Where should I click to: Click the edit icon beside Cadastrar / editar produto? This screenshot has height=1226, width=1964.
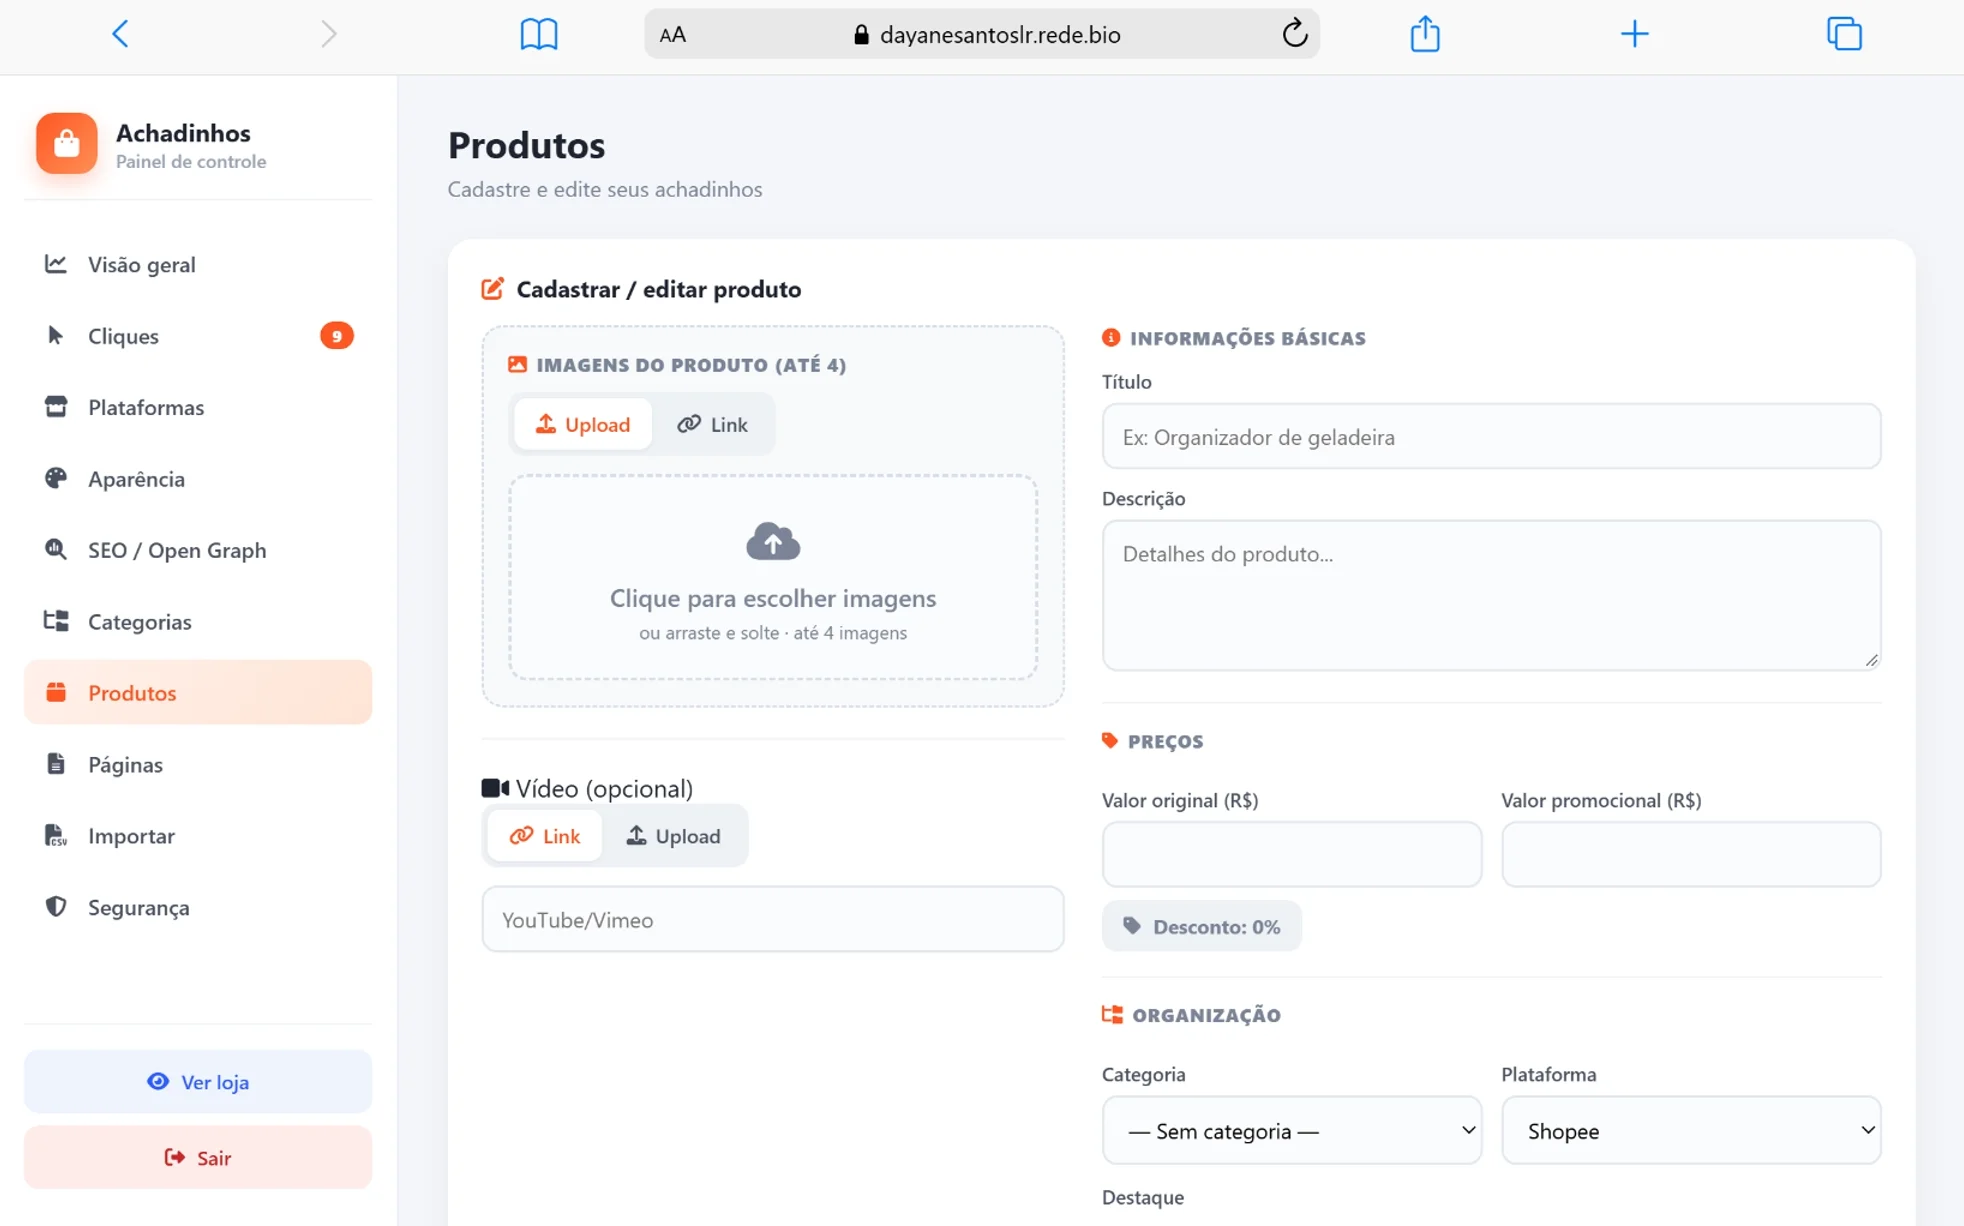[493, 289]
